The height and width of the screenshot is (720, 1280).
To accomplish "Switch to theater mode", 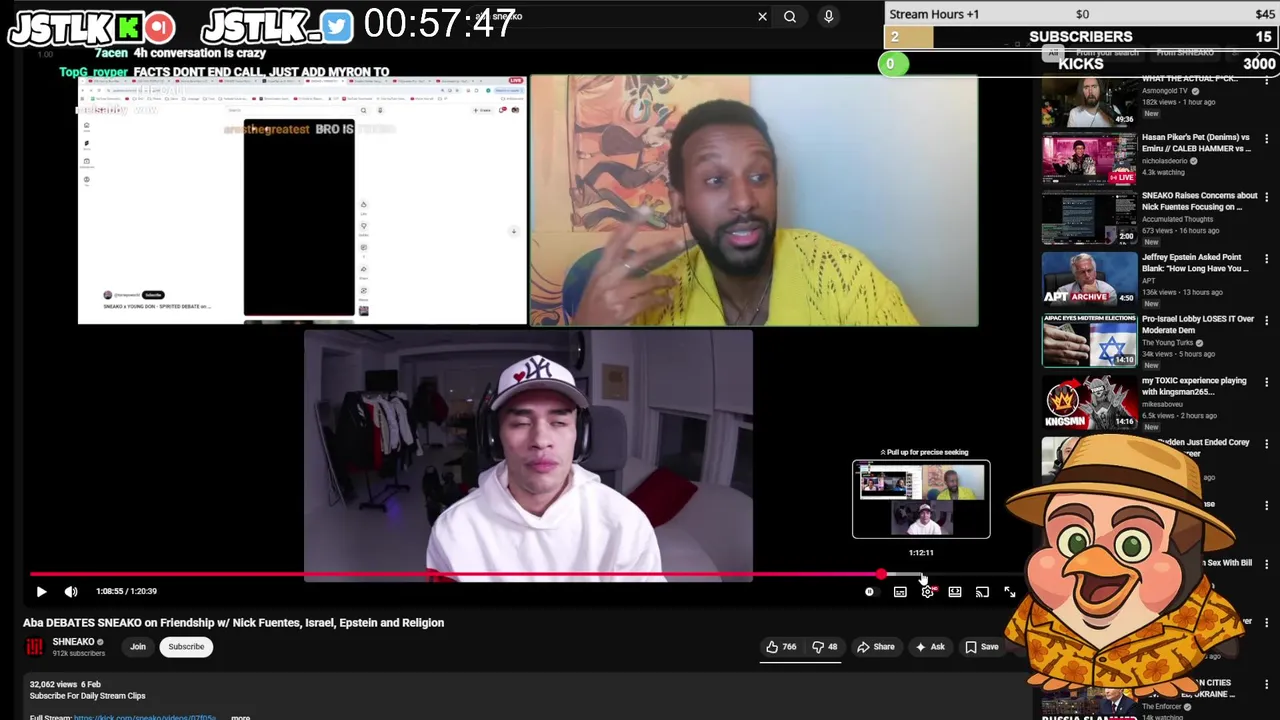I will pyautogui.click(x=955, y=592).
